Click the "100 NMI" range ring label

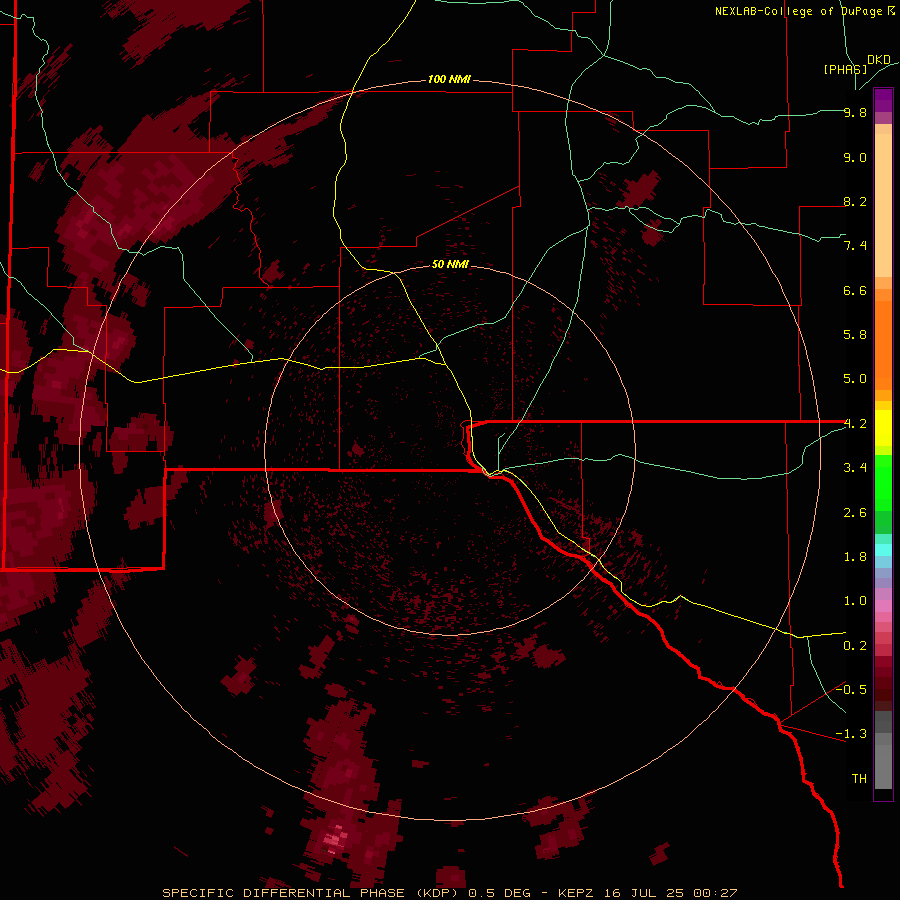(x=449, y=79)
